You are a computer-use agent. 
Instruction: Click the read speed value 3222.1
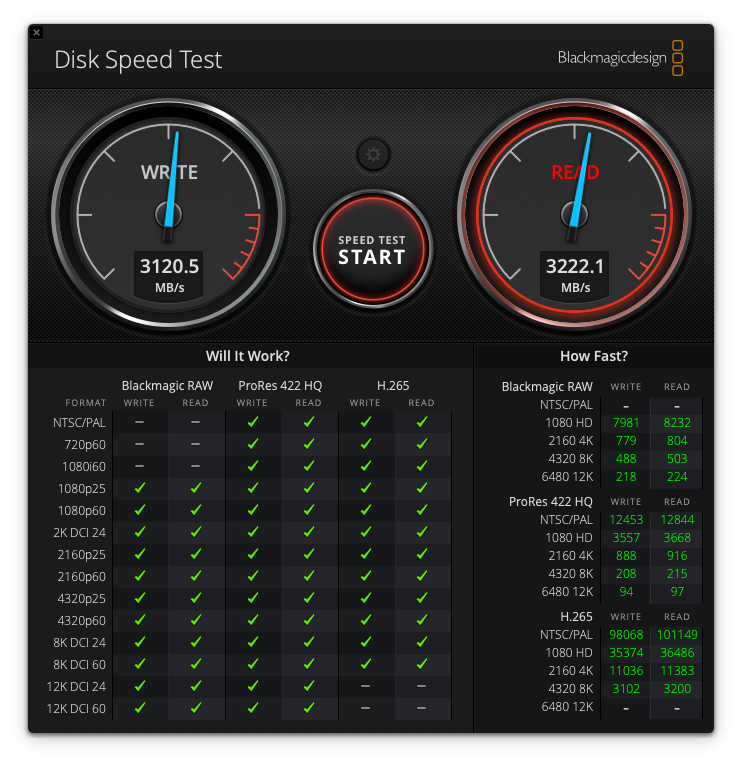pos(575,266)
